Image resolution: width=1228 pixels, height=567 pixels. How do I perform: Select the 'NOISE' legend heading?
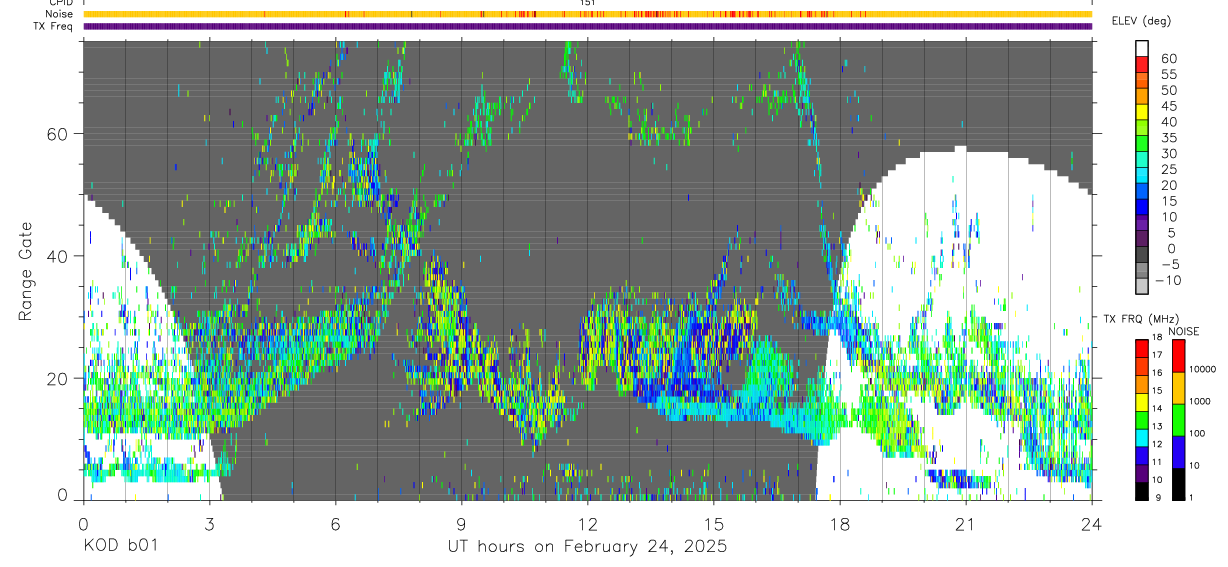tap(1183, 331)
